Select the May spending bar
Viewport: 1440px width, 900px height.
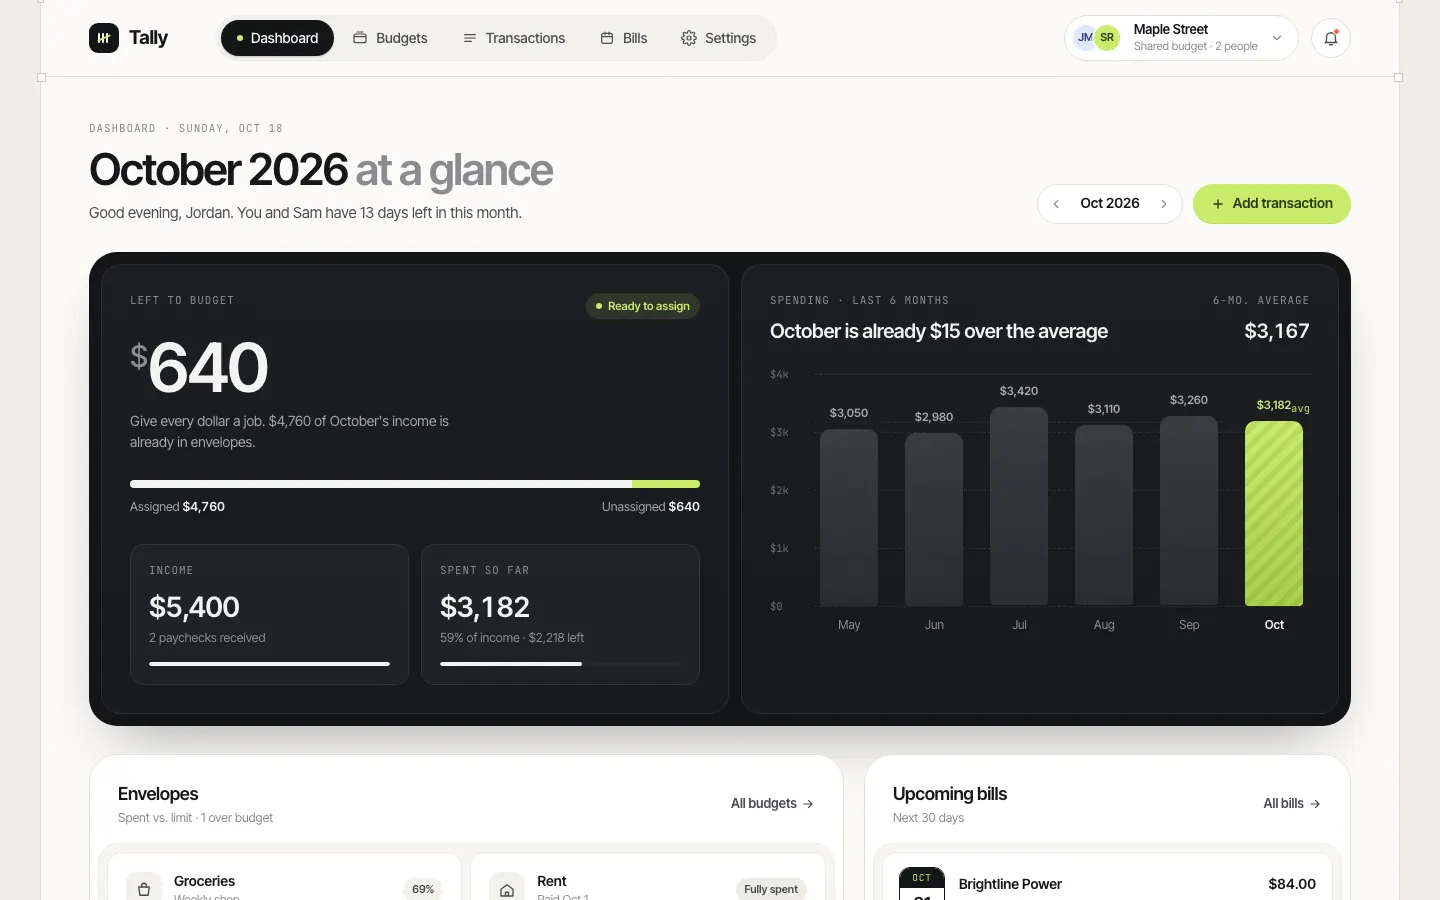coord(849,517)
